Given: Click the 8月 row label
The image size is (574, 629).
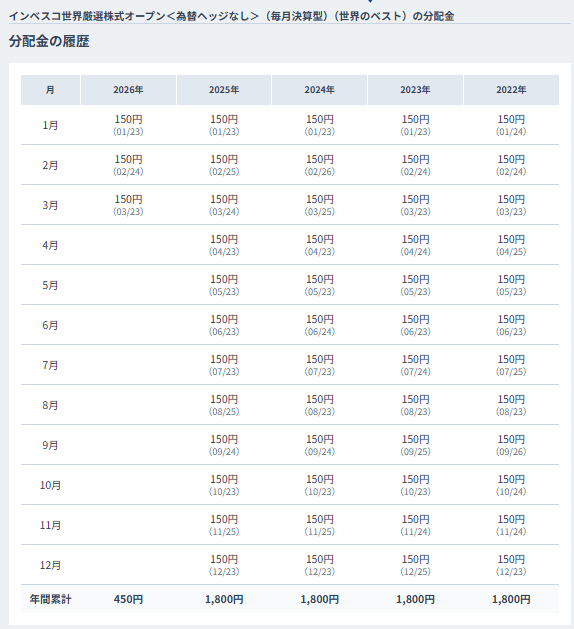Looking at the screenshot, I should coord(50,405).
